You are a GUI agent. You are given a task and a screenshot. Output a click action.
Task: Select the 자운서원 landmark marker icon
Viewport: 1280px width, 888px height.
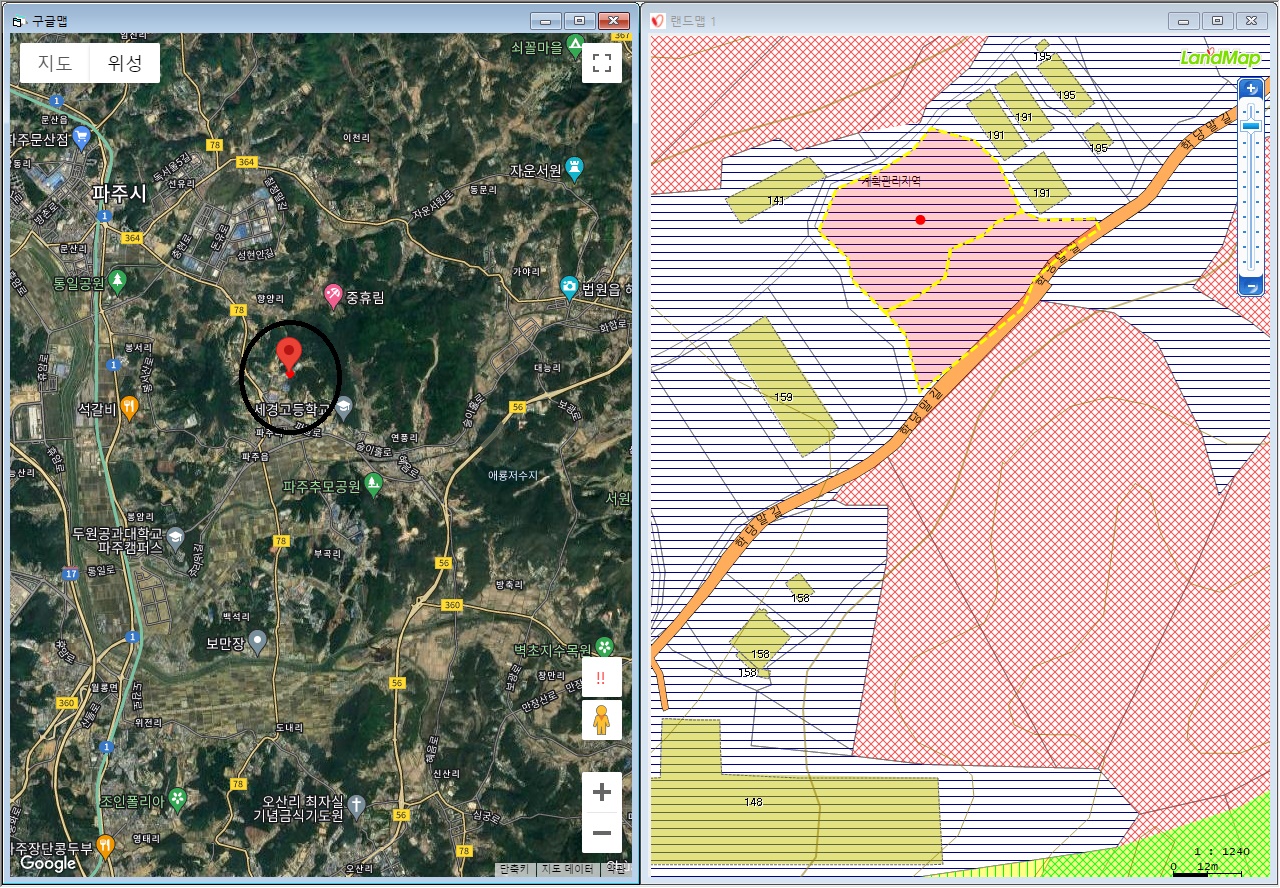575,166
